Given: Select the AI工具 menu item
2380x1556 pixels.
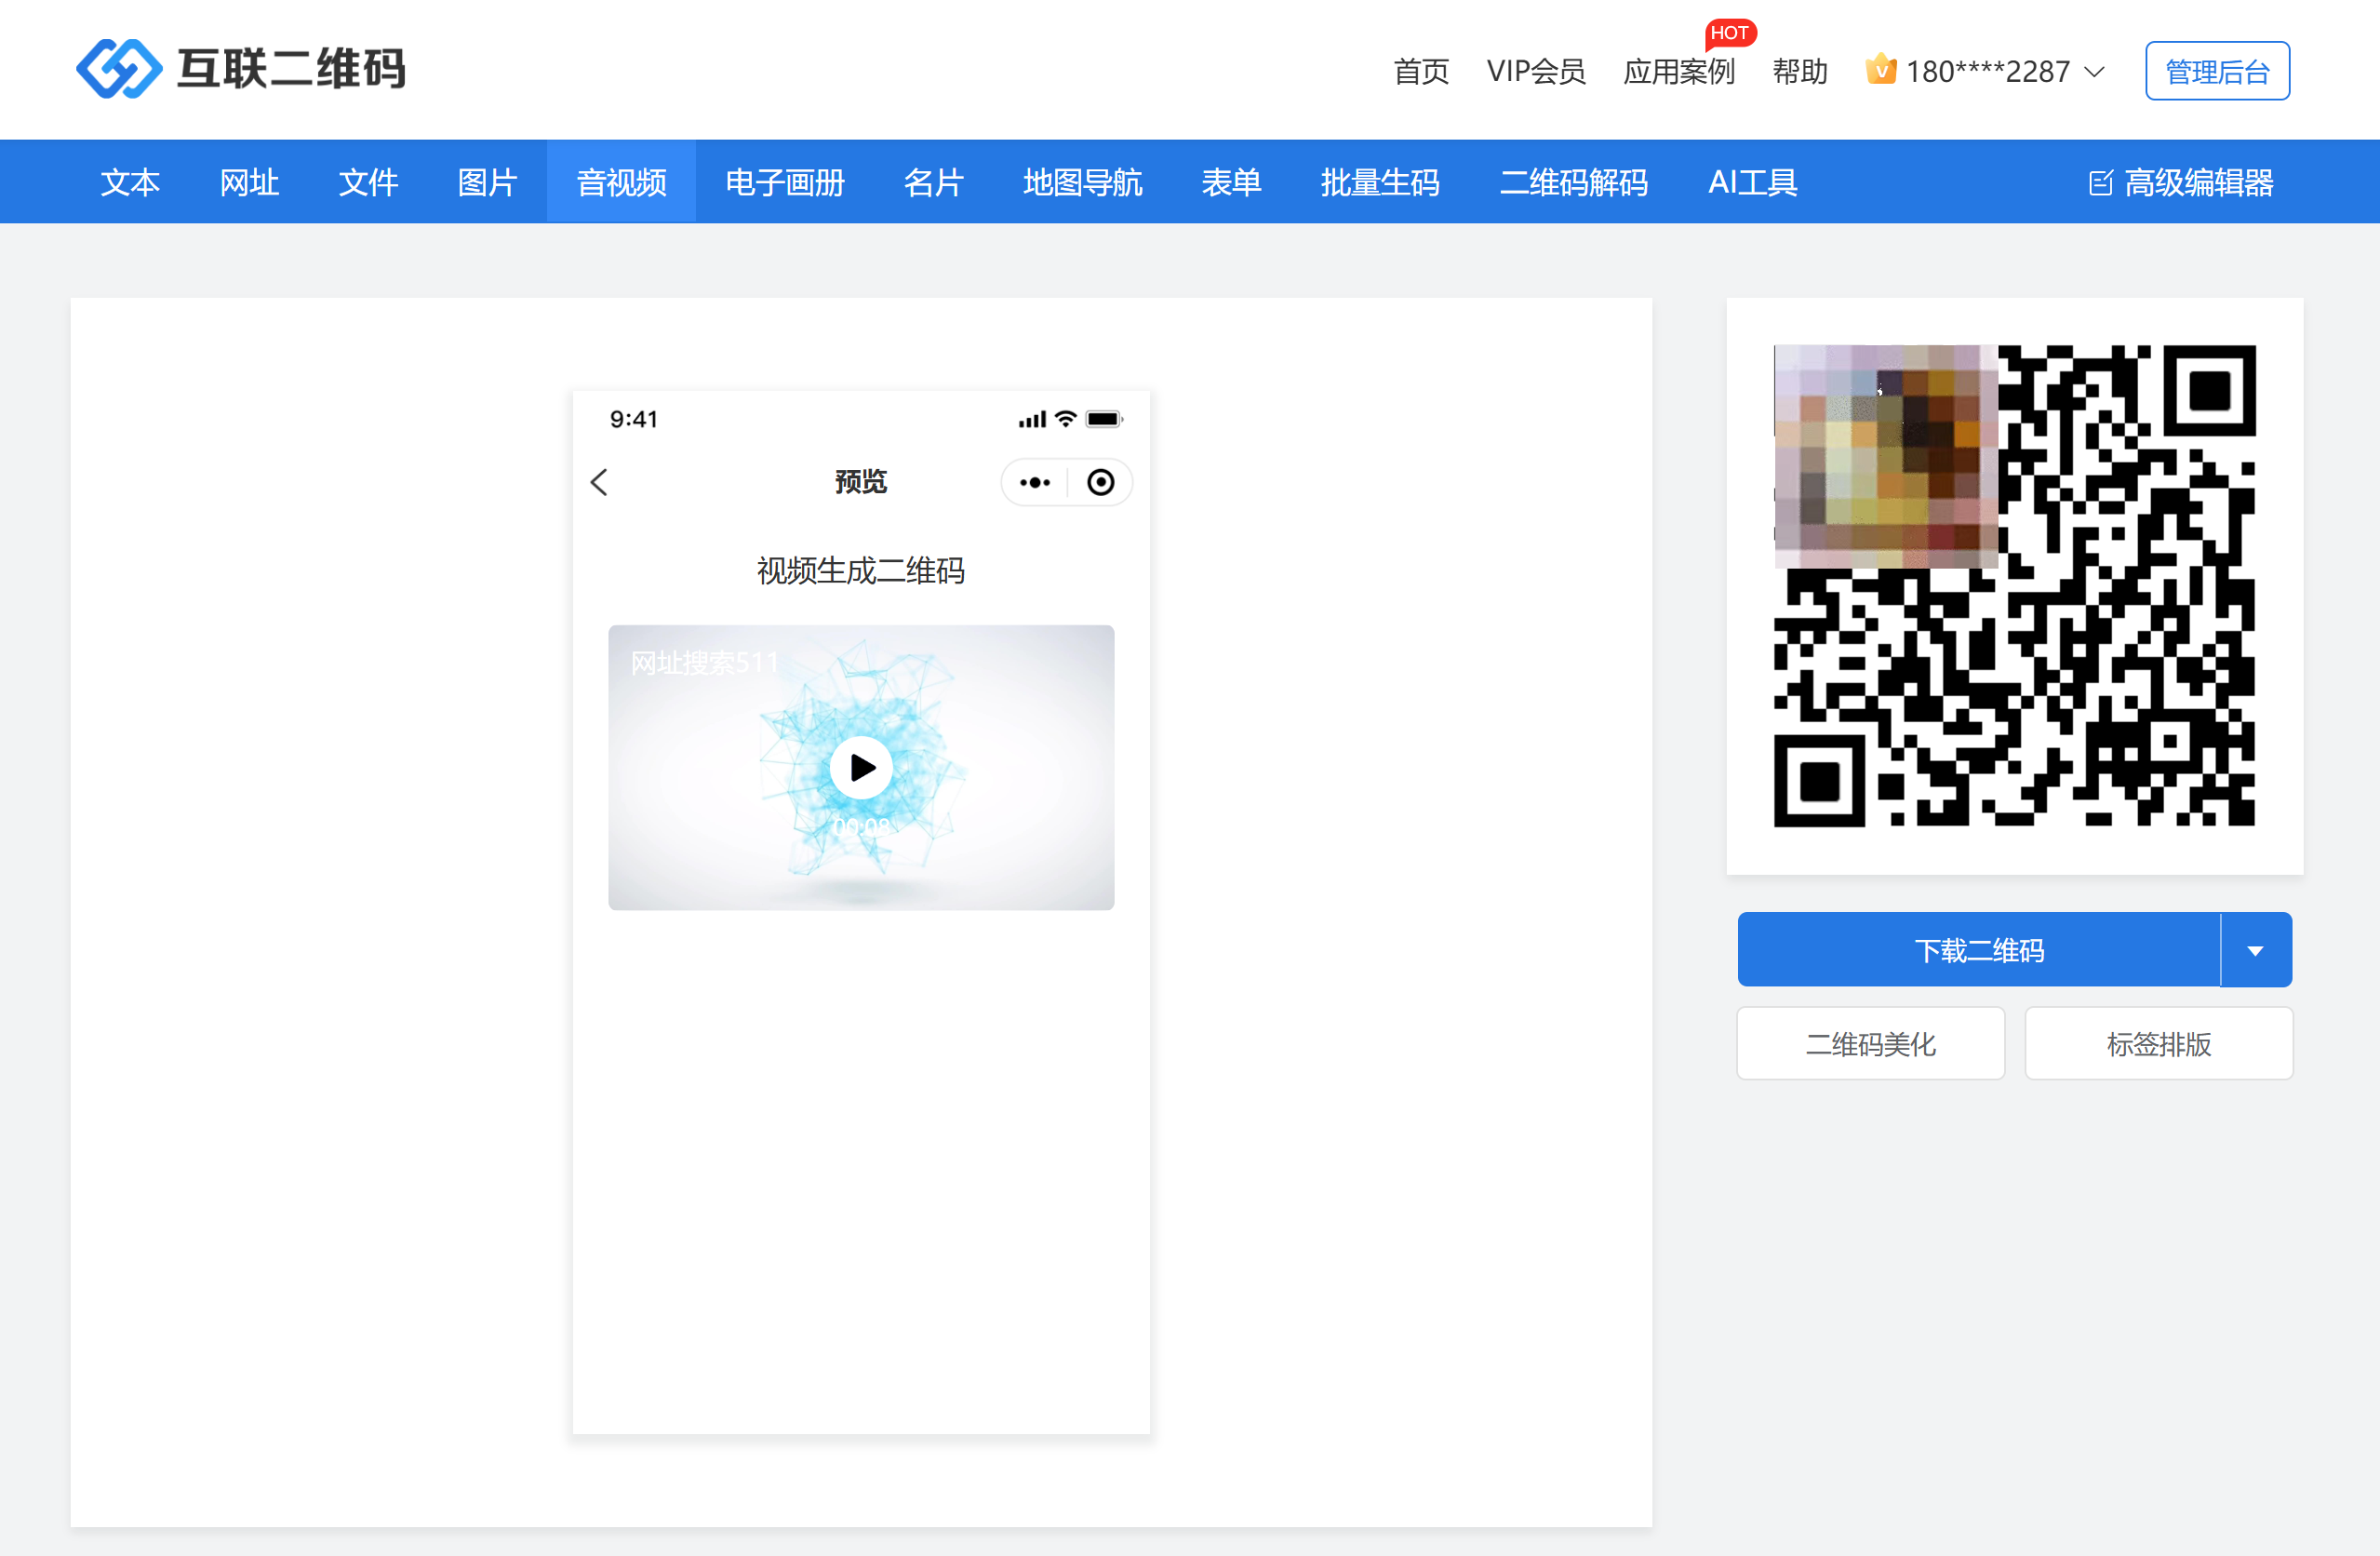Looking at the screenshot, I should (x=1752, y=183).
